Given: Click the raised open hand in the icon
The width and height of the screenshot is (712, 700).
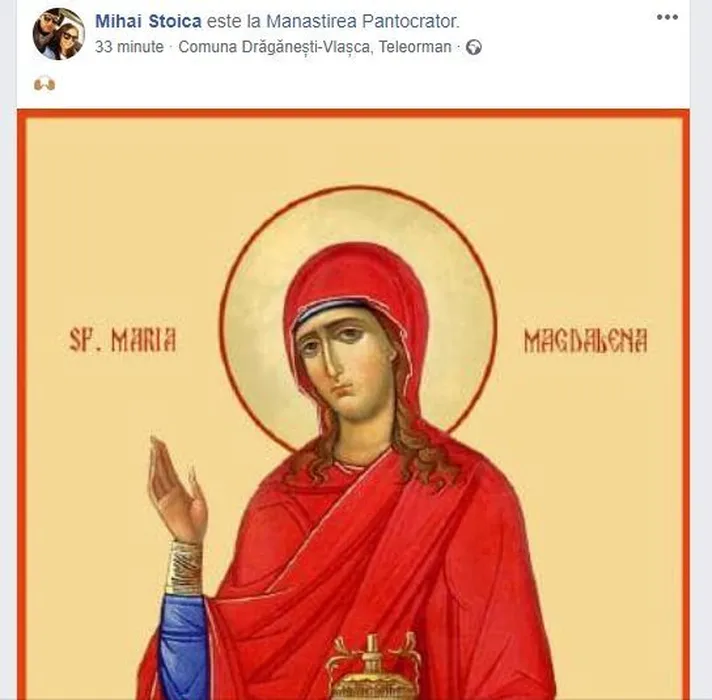Looking at the screenshot, I should coord(177,489).
